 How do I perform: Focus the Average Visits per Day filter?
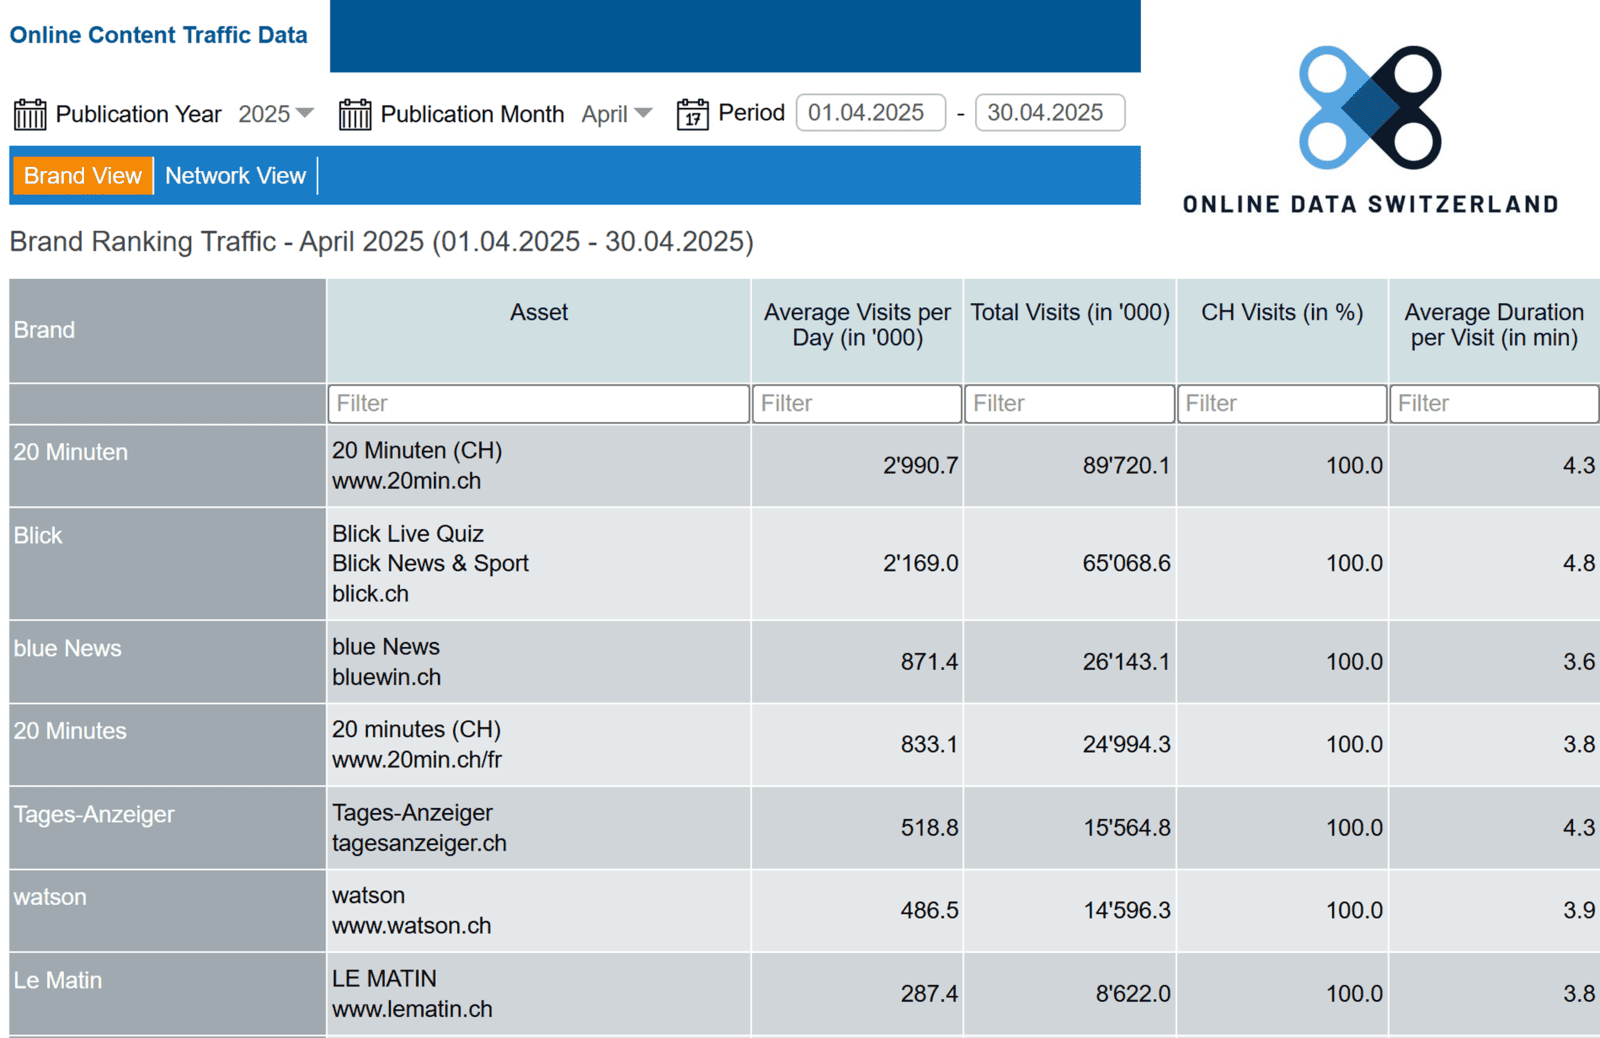coord(856,404)
